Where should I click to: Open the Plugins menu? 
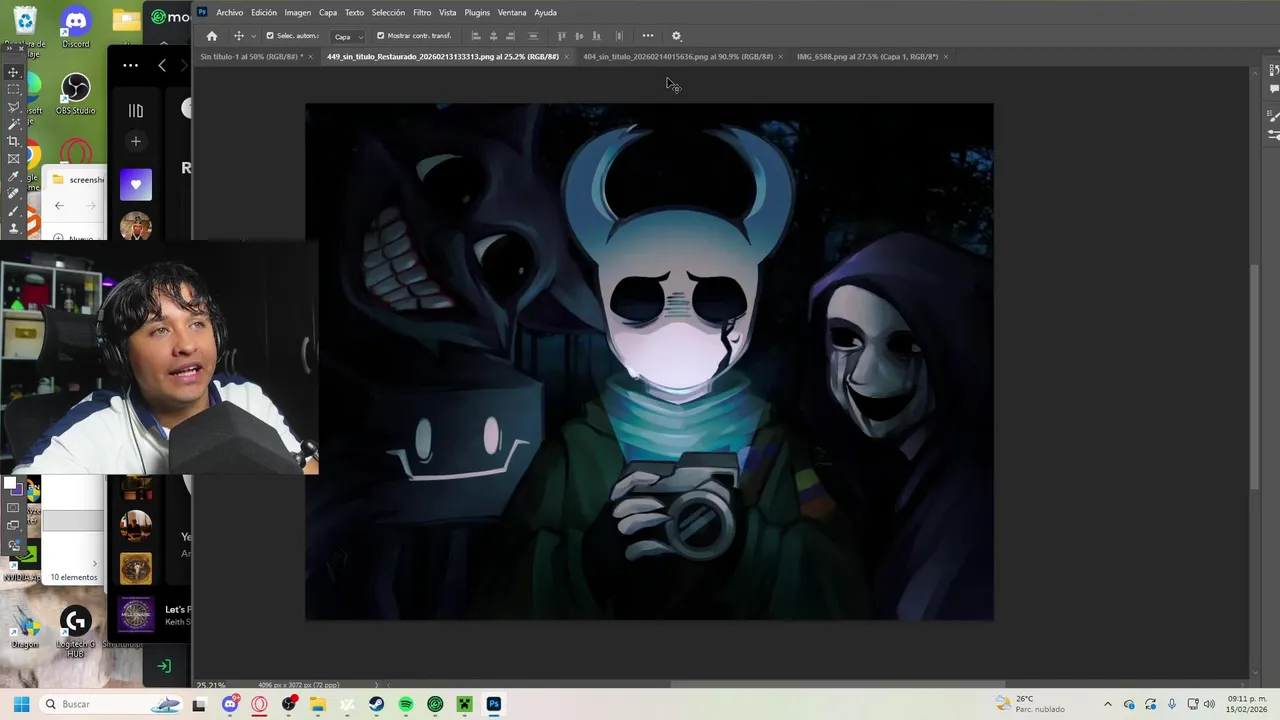point(477,13)
